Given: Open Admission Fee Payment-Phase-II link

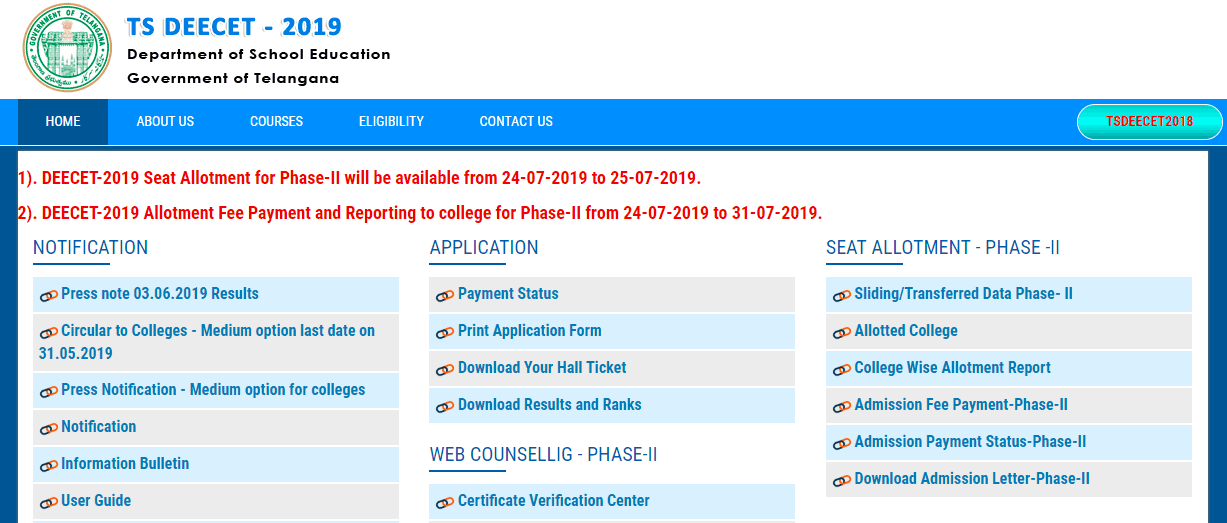Looking at the screenshot, I should click(x=960, y=405).
